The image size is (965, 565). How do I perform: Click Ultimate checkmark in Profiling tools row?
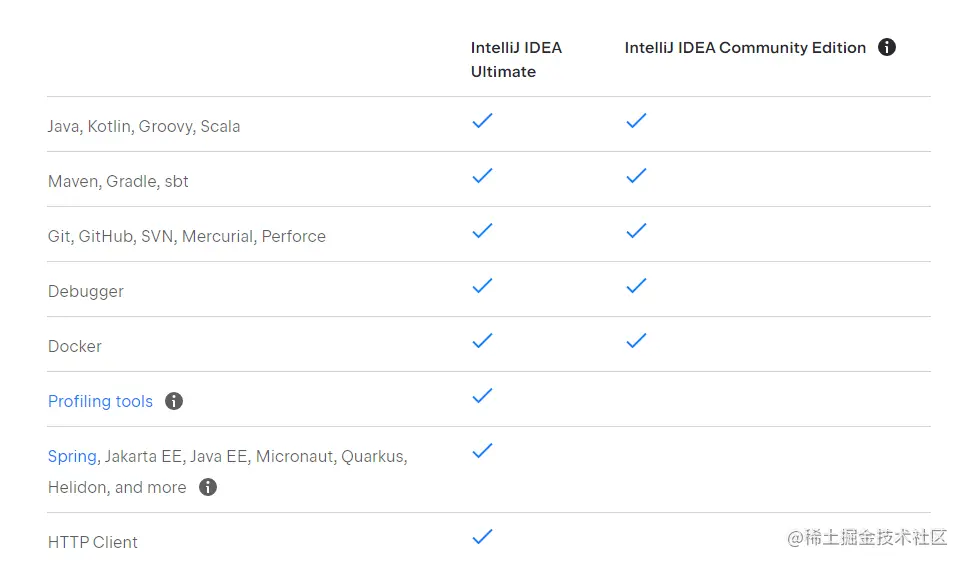482,396
